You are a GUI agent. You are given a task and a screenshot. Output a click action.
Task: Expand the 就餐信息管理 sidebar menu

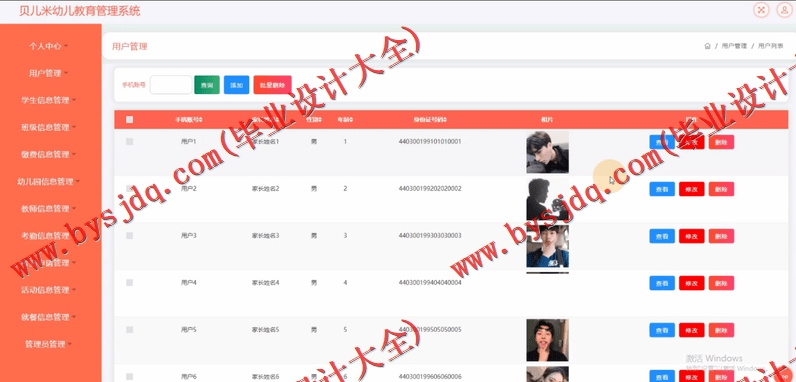(49, 317)
